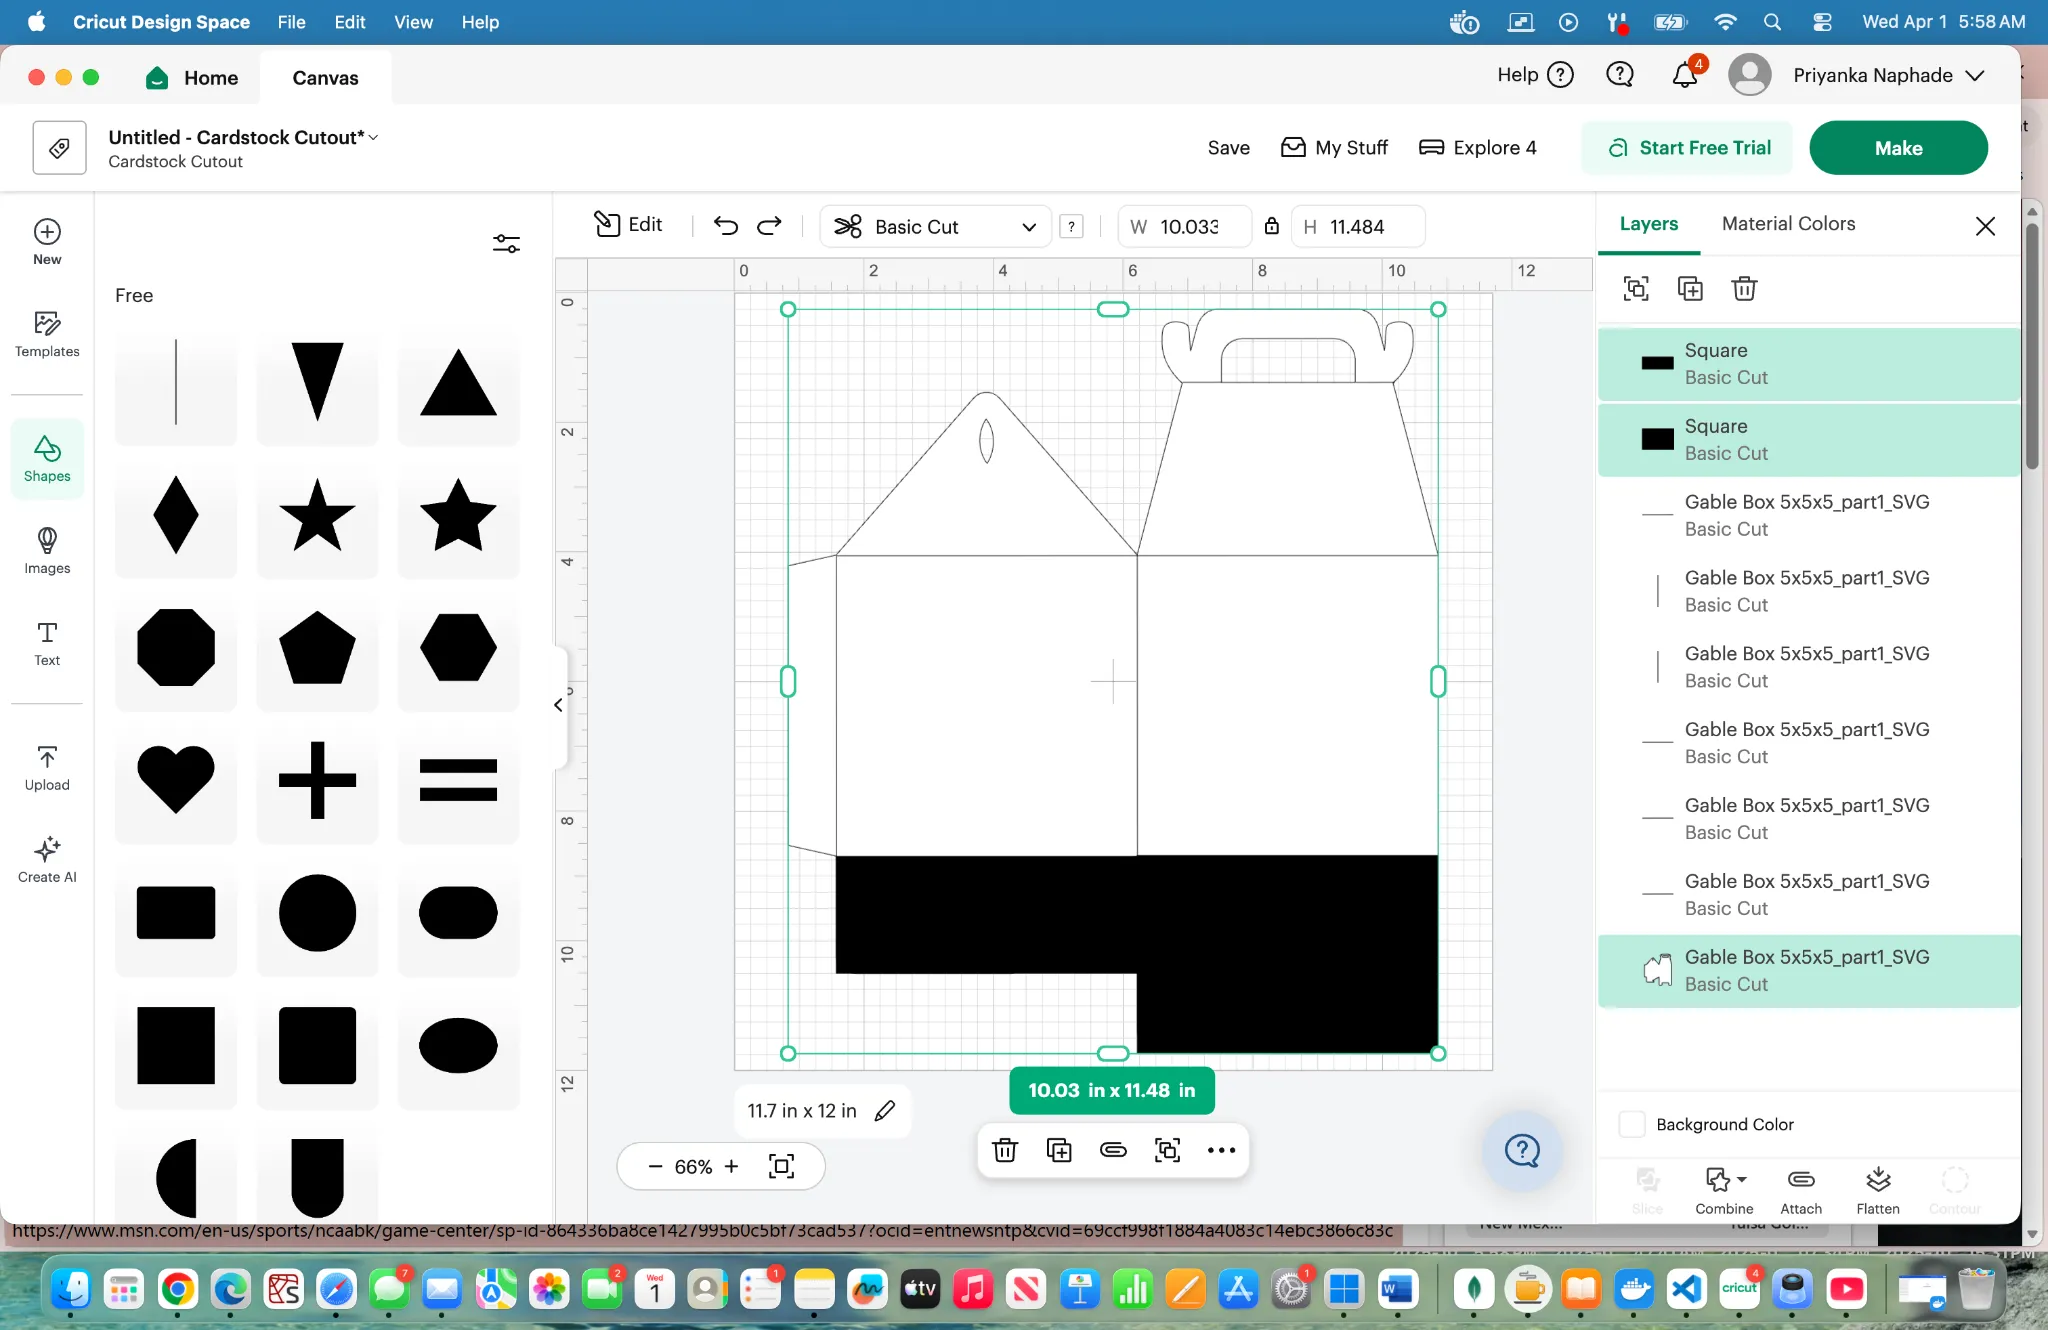The height and width of the screenshot is (1330, 2048).
Task: Open My Stuff
Action: click(1334, 148)
